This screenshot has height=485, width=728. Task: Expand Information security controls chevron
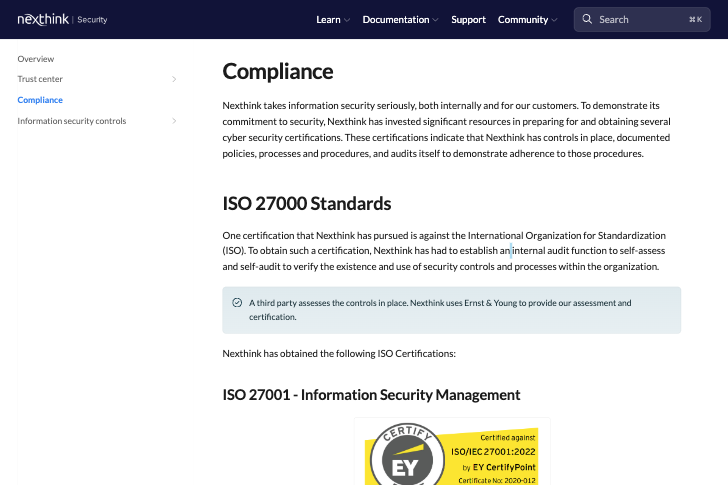tap(174, 121)
